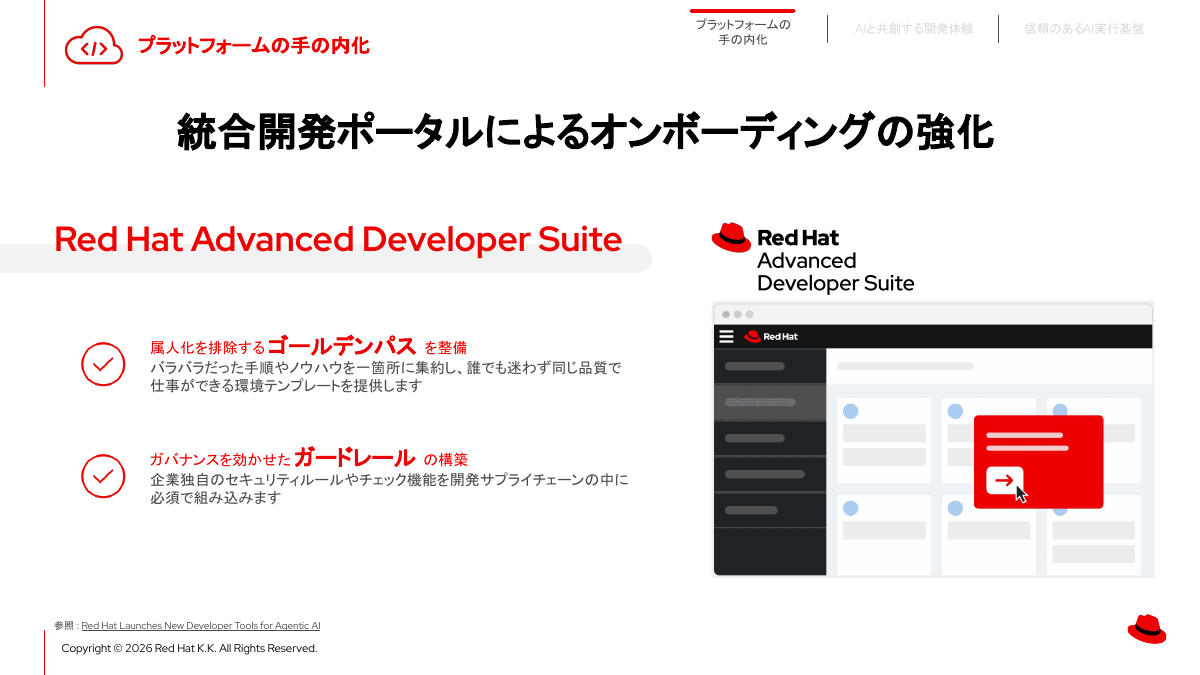
Task: Click the hamburger menu icon in the portal mockup
Action: click(x=727, y=337)
